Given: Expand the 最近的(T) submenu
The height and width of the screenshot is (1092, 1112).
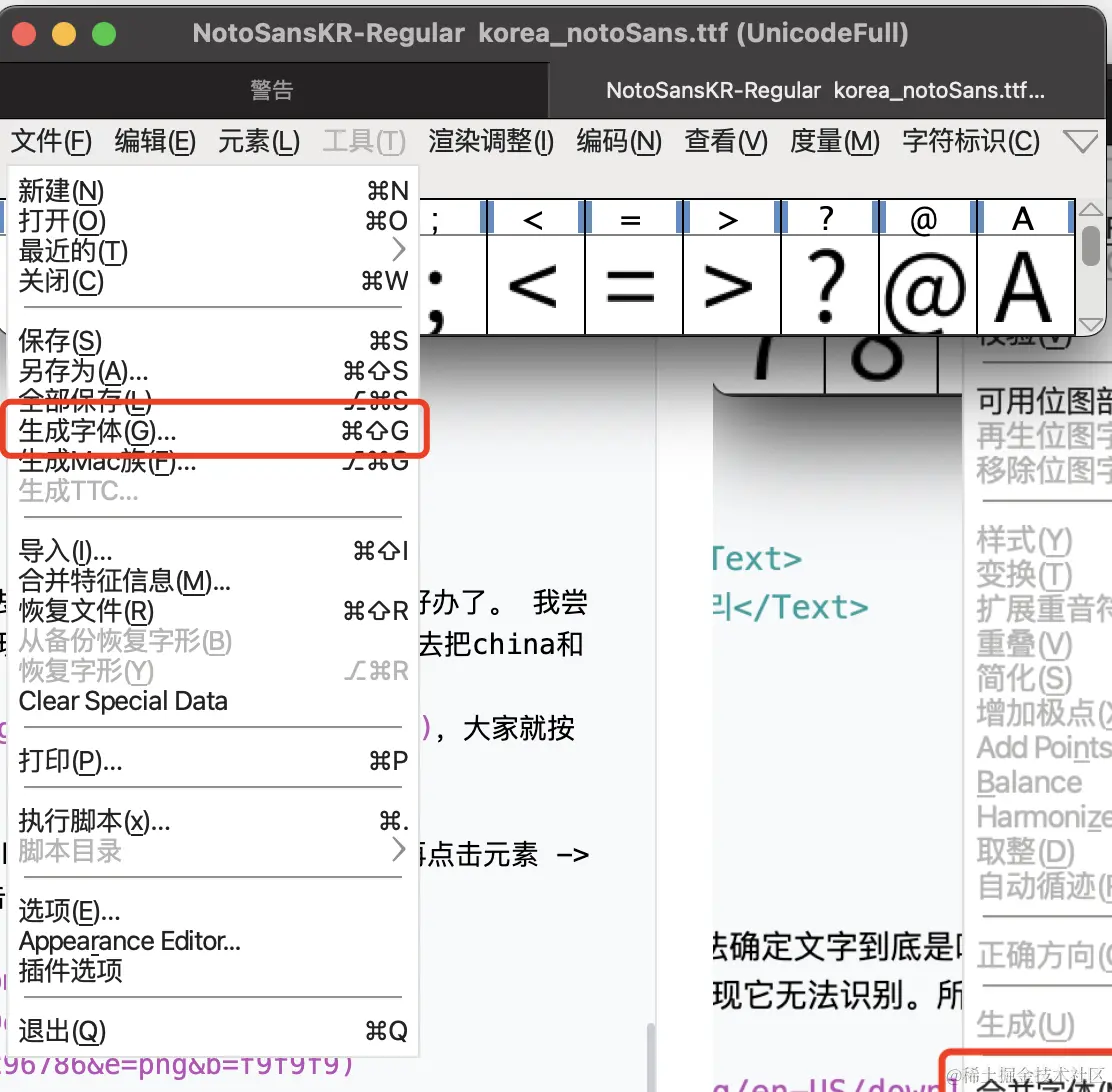Looking at the screenshot, I should [x=213, y=250].
